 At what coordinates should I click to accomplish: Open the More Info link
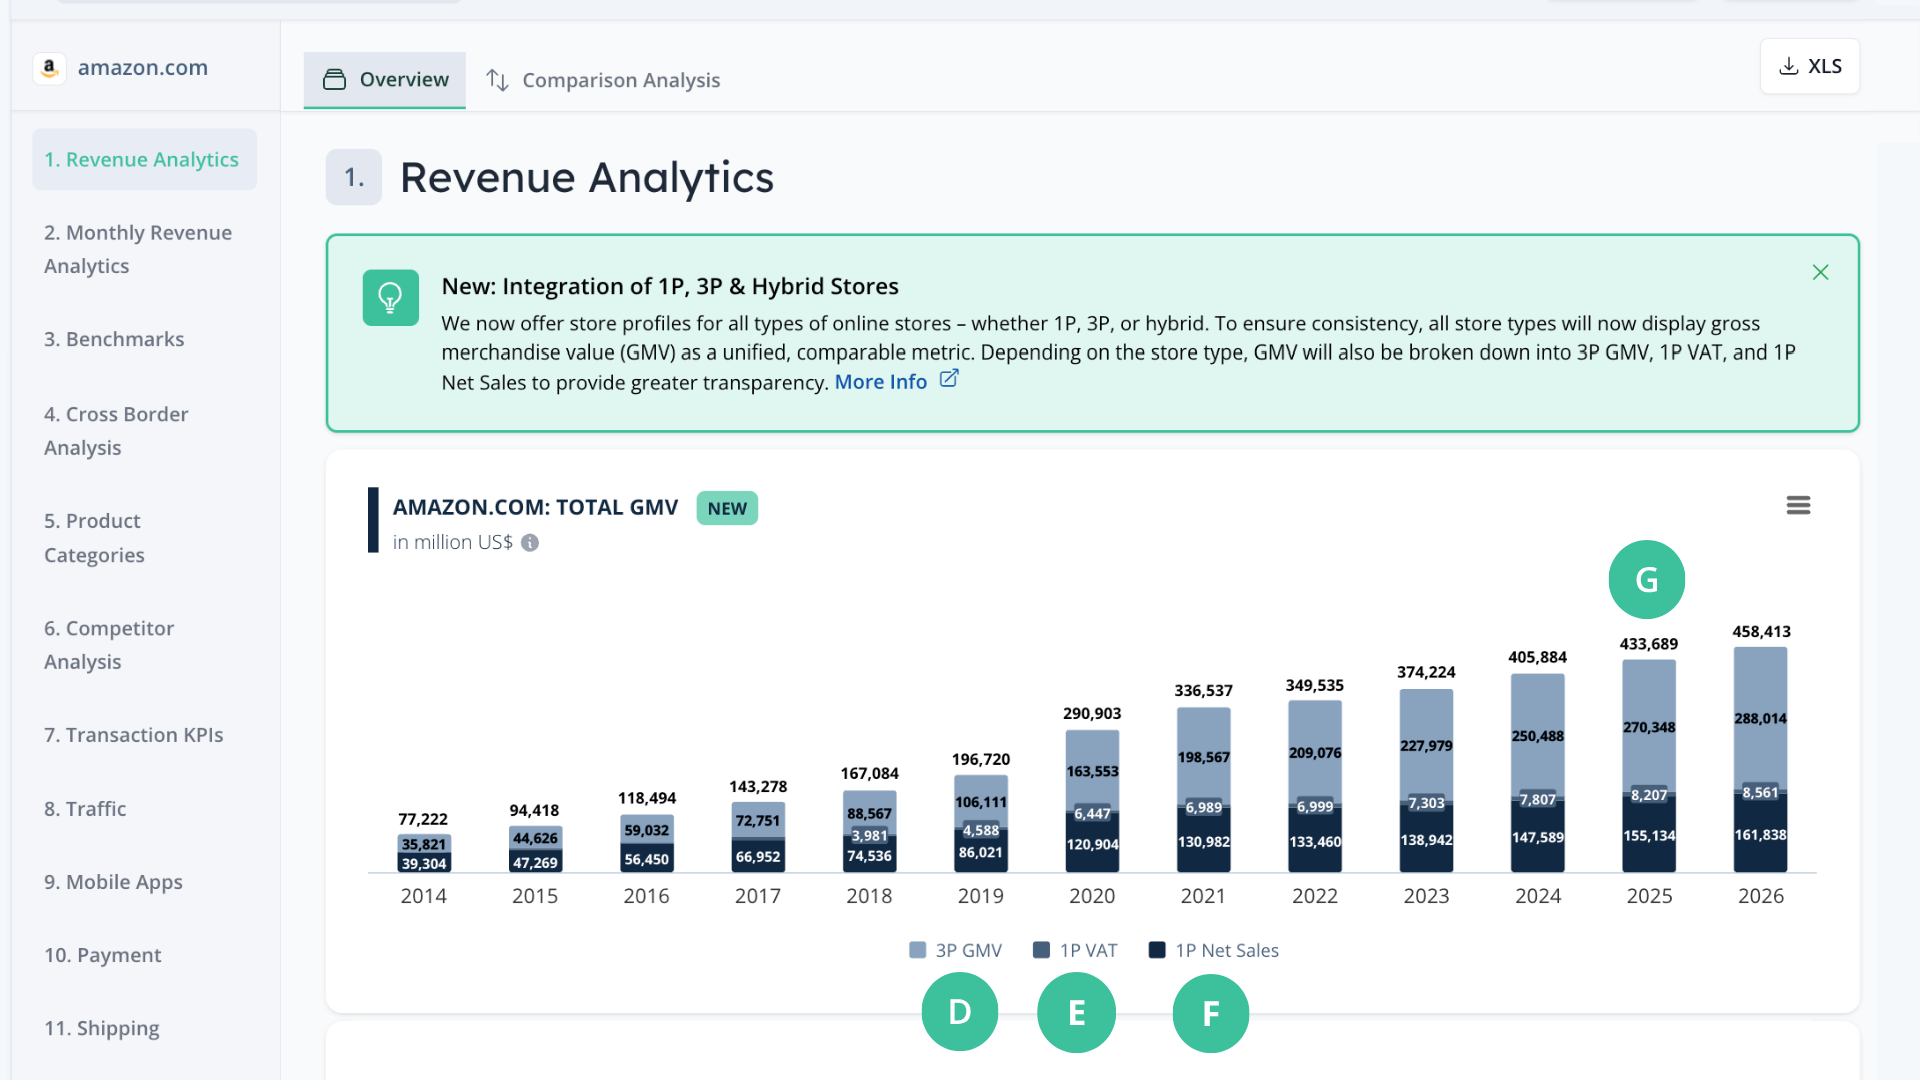(880, 381)
